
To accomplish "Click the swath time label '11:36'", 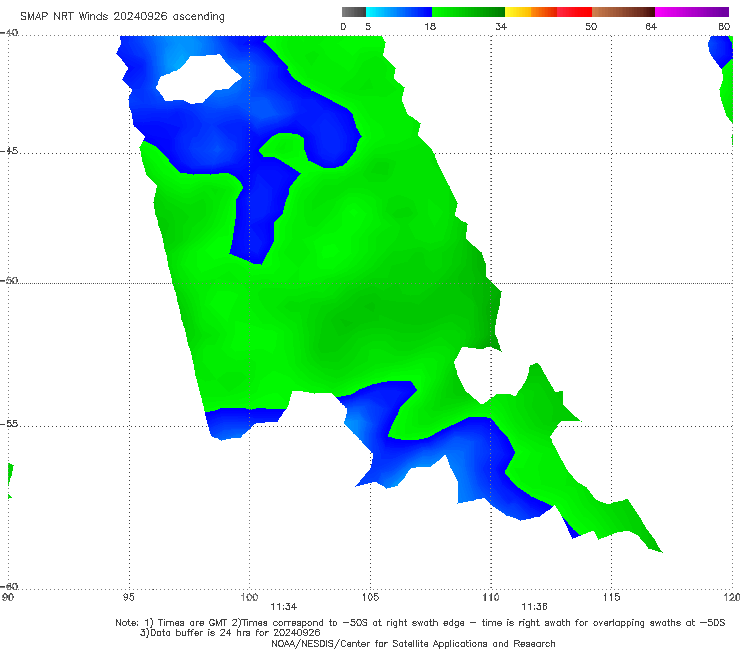I will pyautogui.click(x=534, y=607).
